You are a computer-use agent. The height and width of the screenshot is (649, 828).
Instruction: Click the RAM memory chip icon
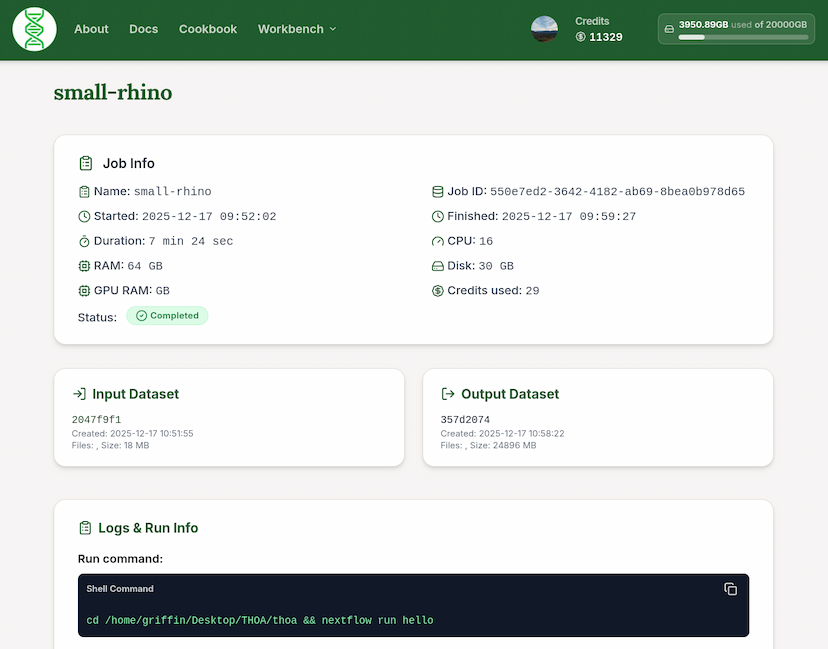pyautogui.click(x=84, y=266)
